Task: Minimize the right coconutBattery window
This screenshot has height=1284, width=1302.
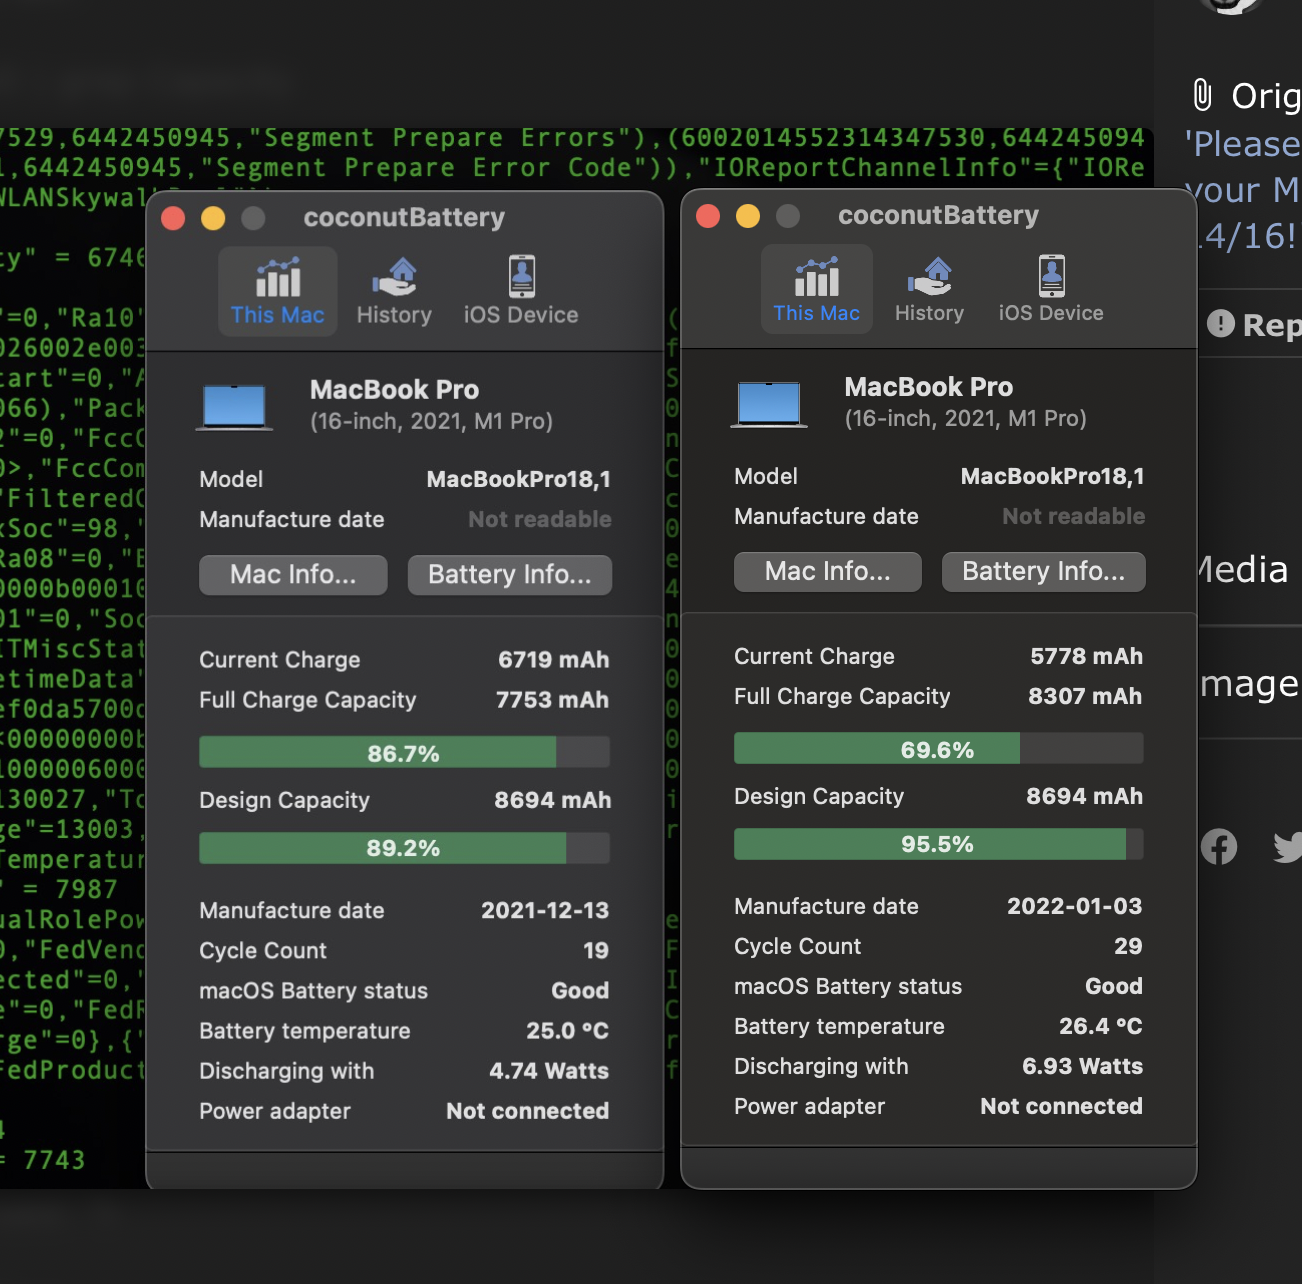Action: tap(748, 216)
